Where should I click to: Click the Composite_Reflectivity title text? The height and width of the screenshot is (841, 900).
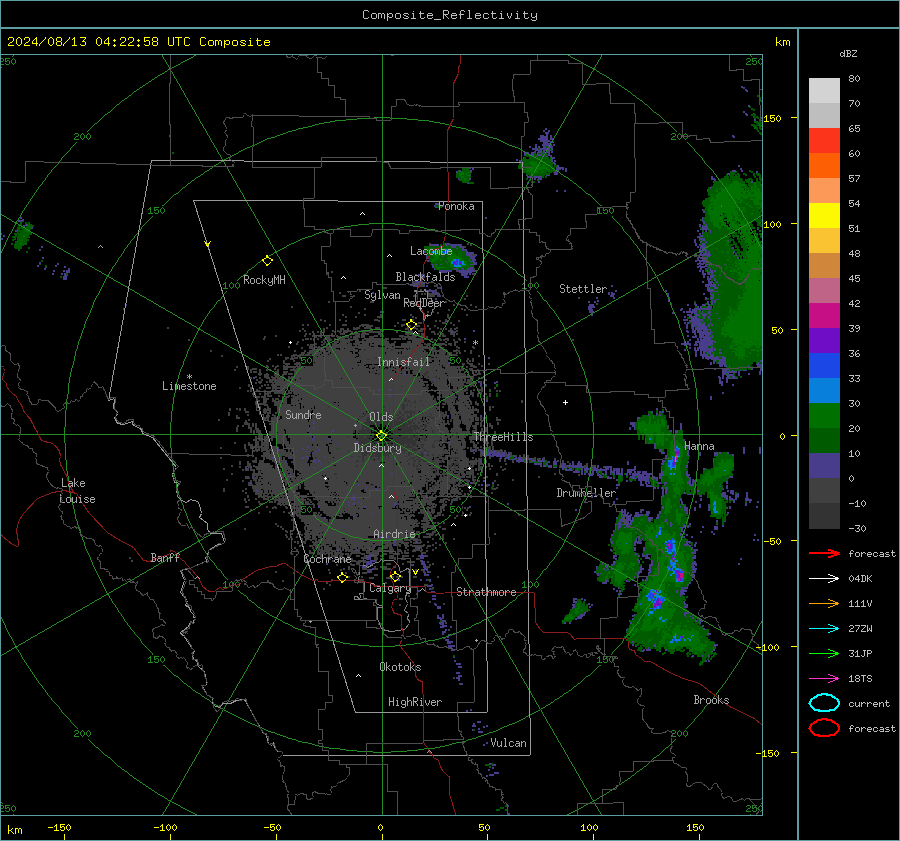[x=450, y=15]
